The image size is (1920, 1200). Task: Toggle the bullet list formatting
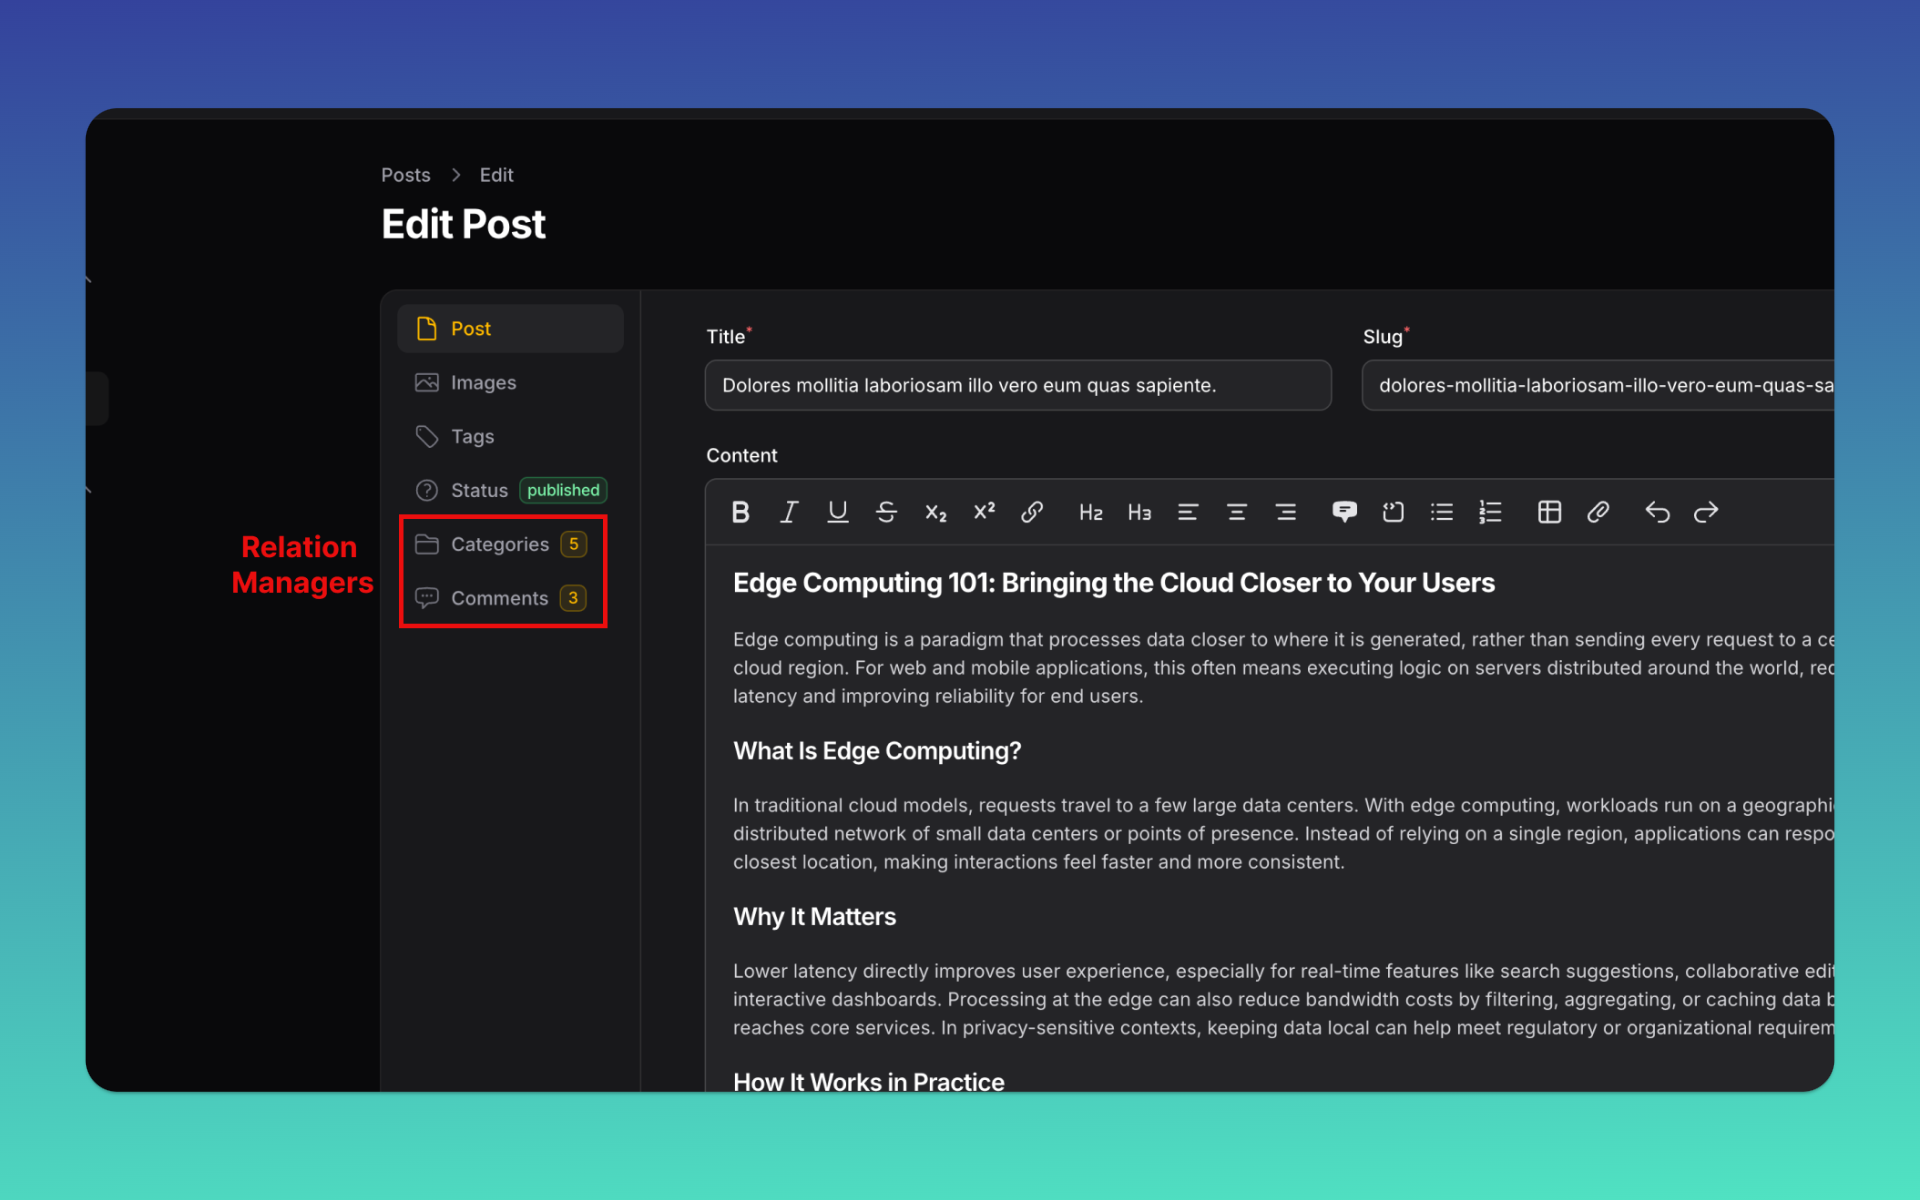[x=1442, y=512]
